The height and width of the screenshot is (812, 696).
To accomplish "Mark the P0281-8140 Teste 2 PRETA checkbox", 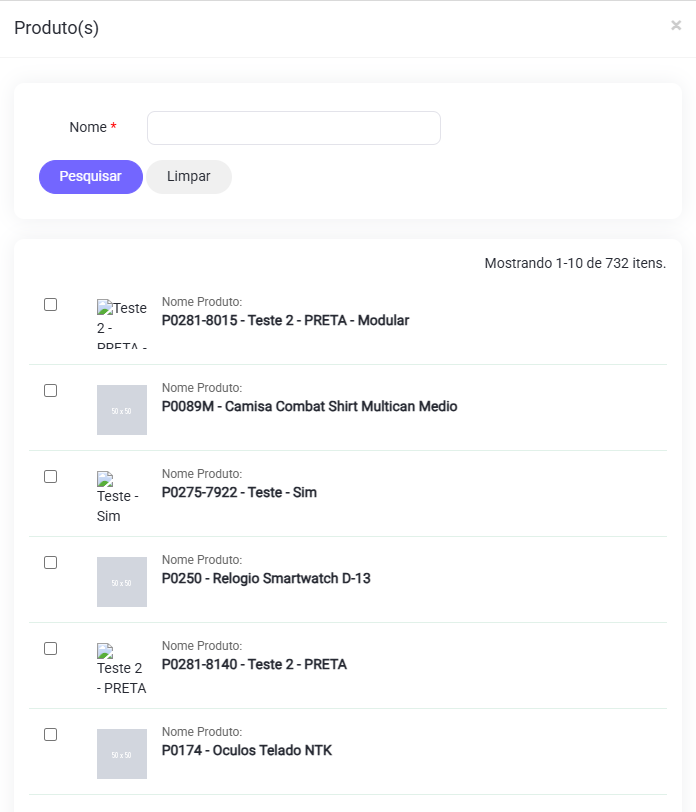I will click(x=51, y=649).
